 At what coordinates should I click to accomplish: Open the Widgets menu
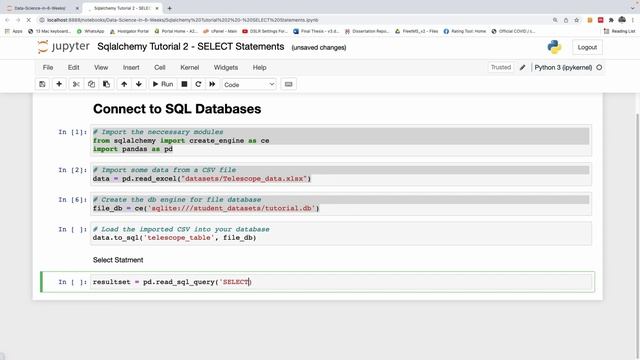tap(226, 67)
